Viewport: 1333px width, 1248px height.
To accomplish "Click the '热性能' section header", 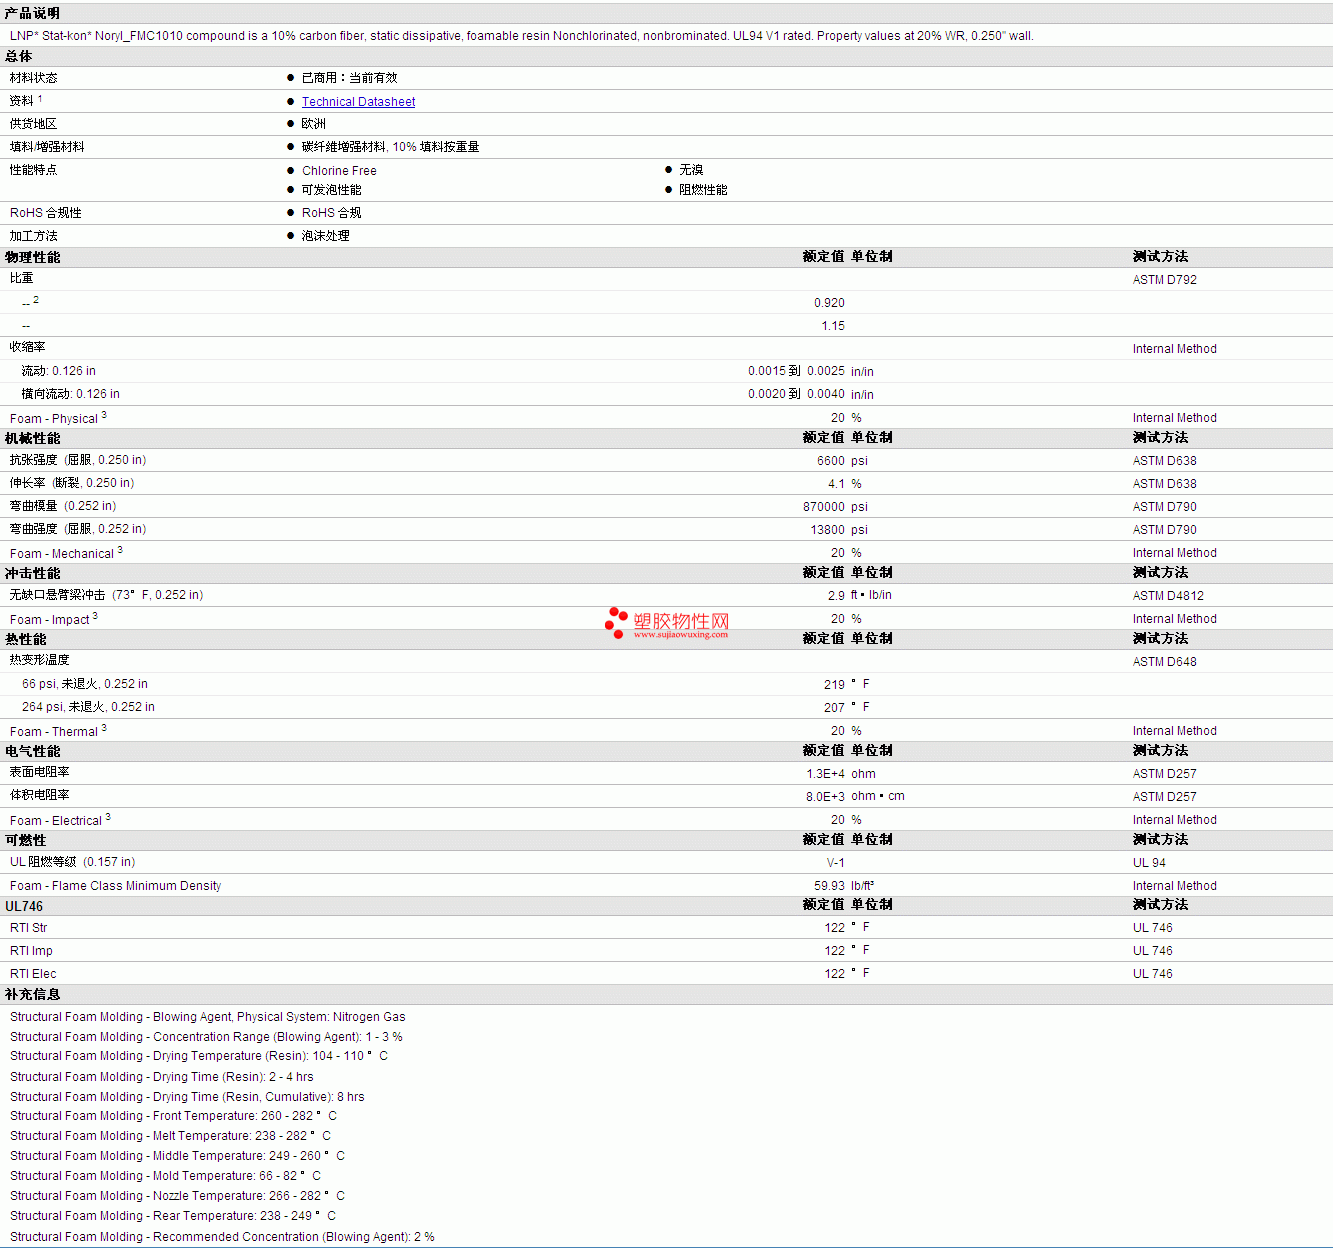I will click(x=26, y=639).
